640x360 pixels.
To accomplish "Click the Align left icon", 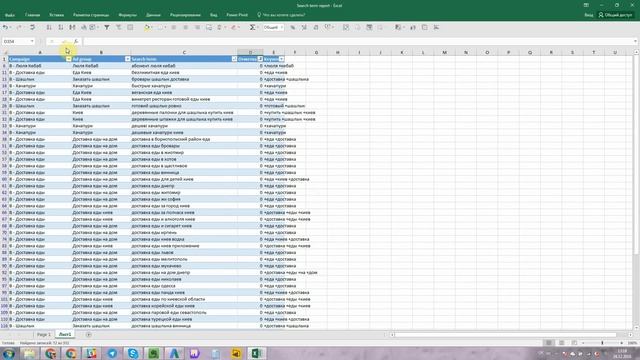I will [173, 27].
